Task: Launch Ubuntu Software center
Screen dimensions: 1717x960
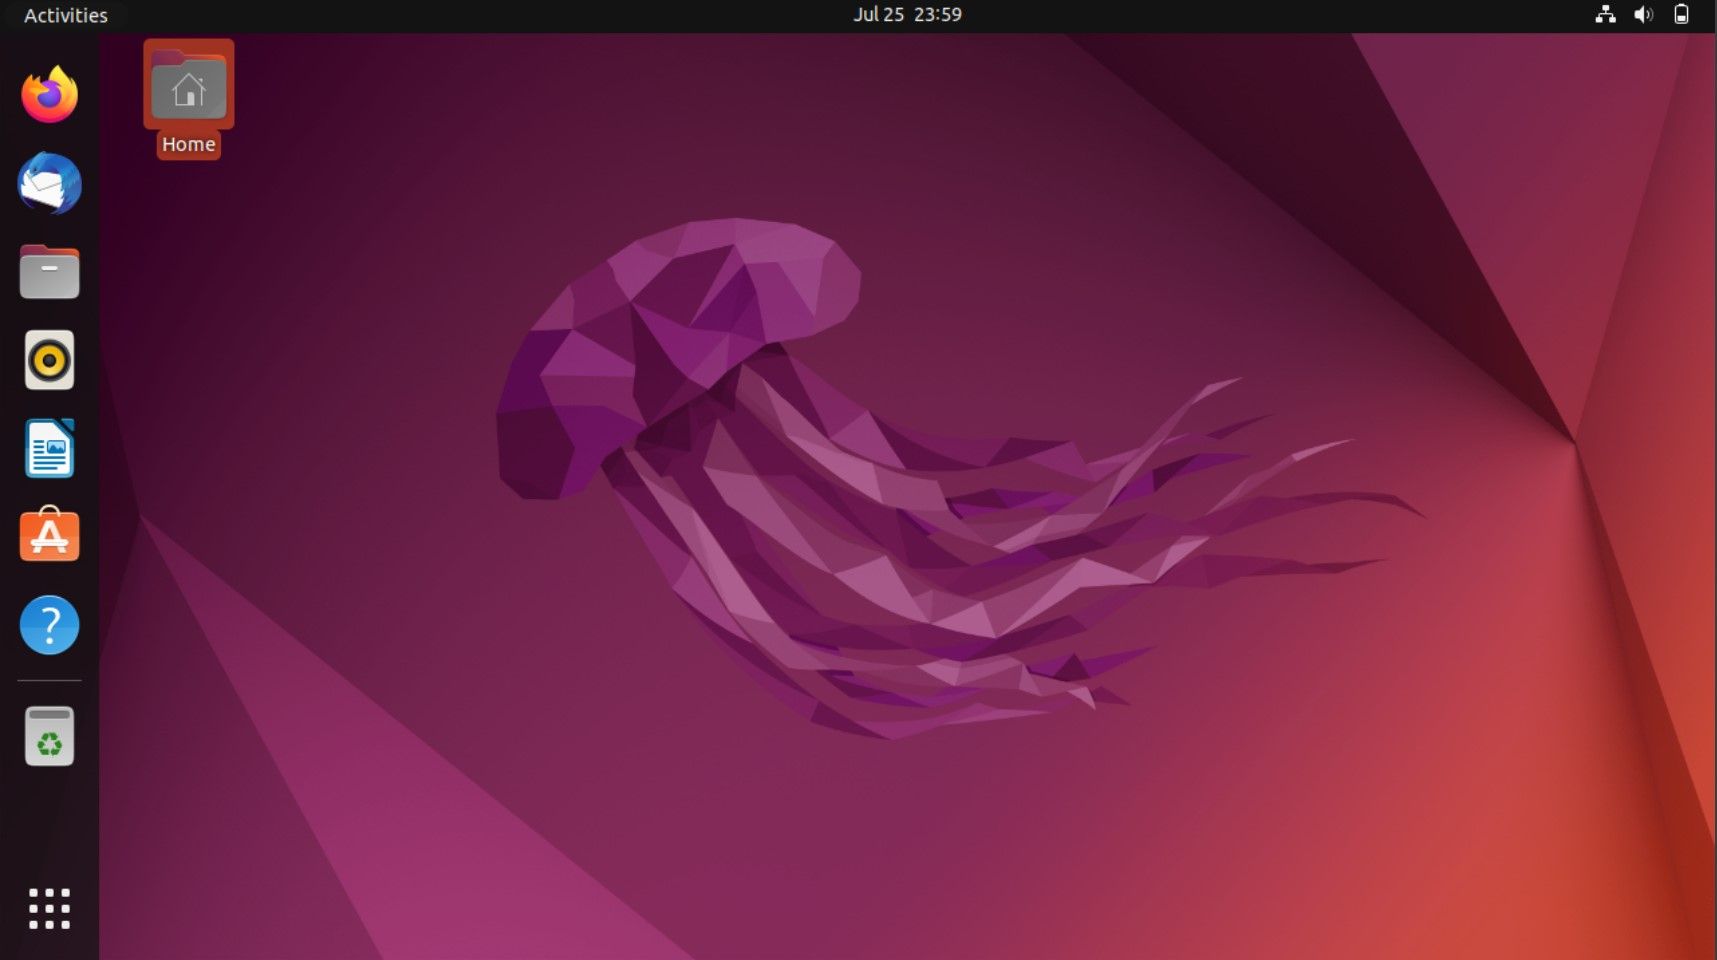Action: pos(48,536)
